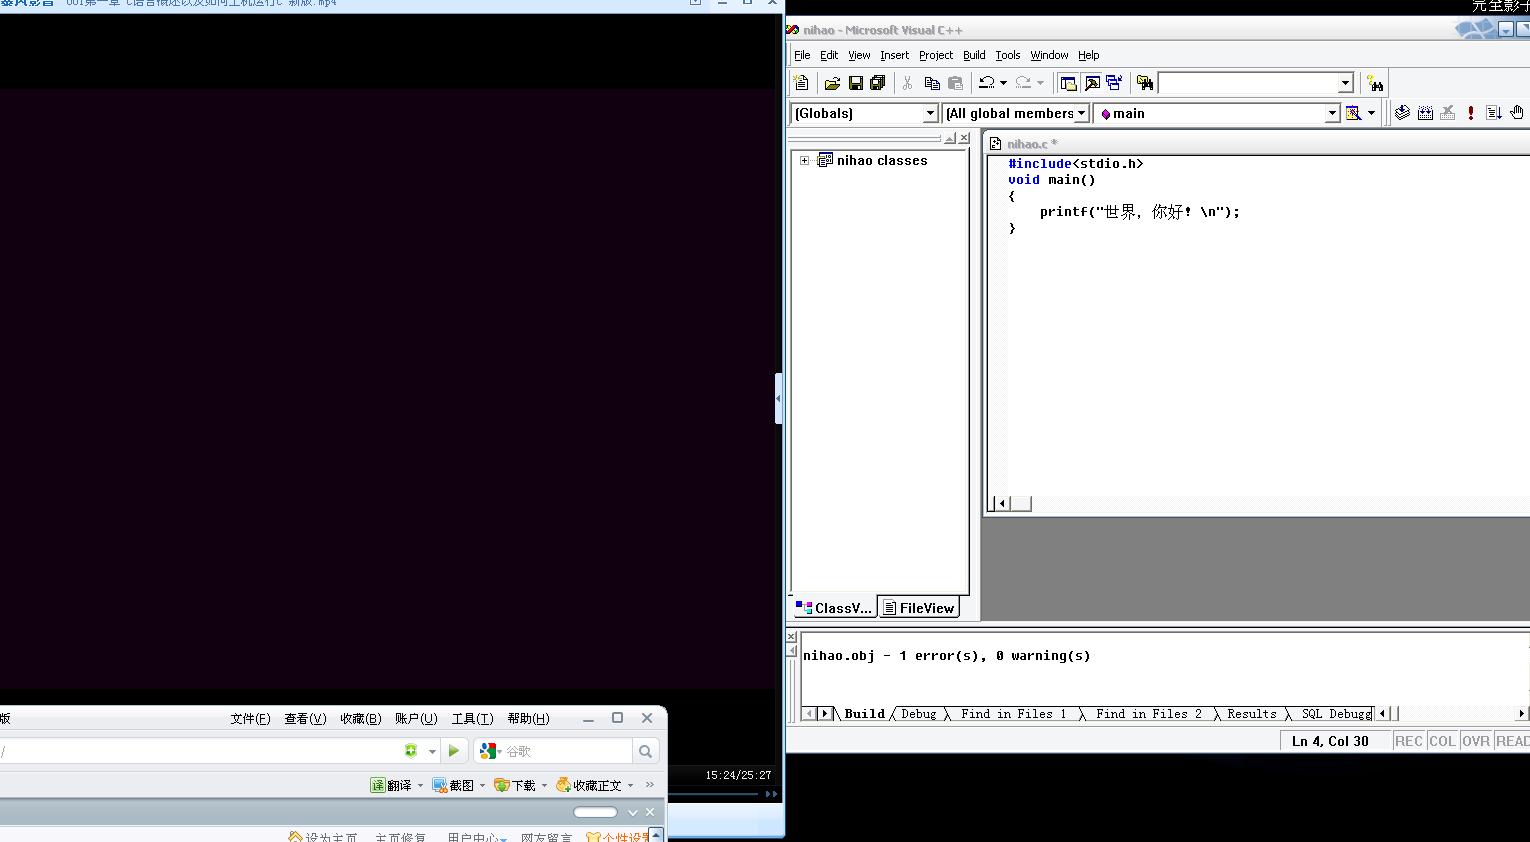This screenshot has width=1530, height=842.
Task: Switch to the ClassView tab
Action: click(x=834, y=607)
